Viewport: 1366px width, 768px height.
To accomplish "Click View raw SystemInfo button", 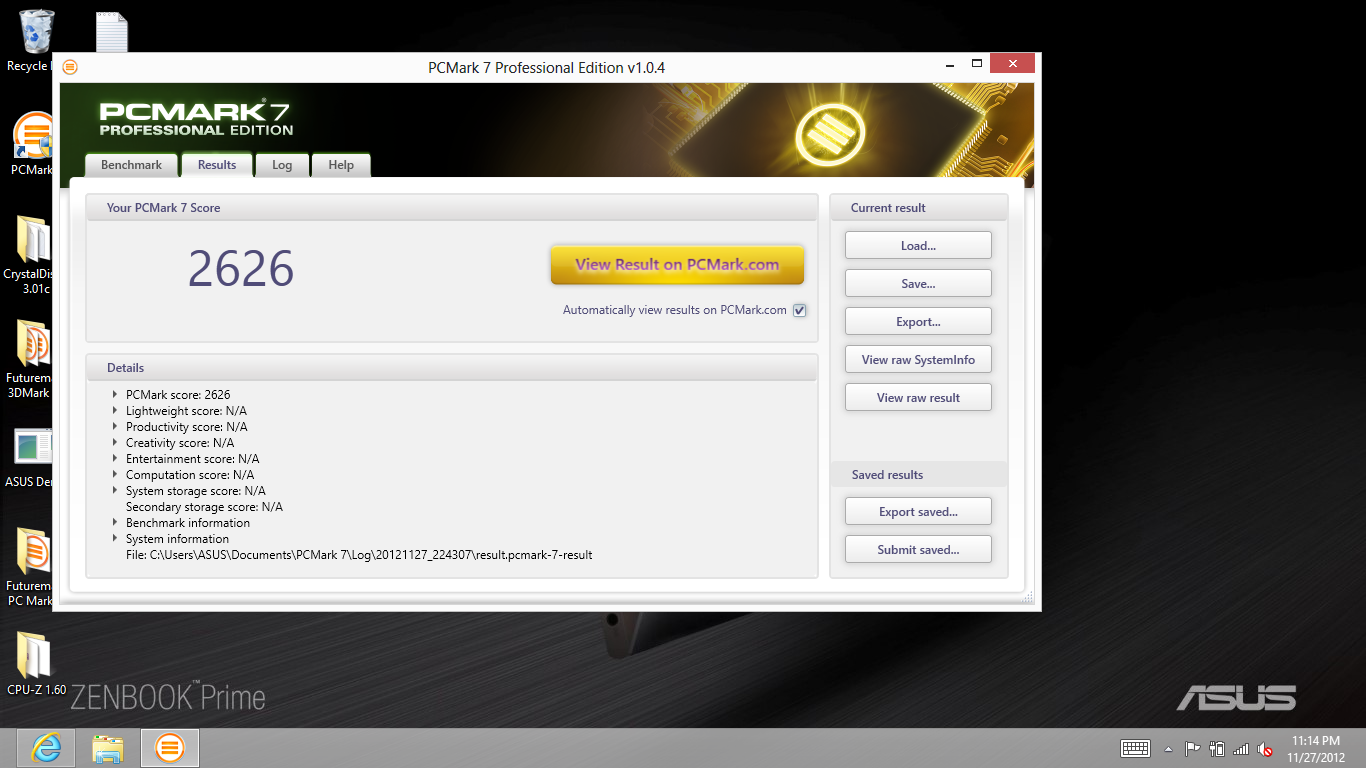I will [x=918, y=359].
